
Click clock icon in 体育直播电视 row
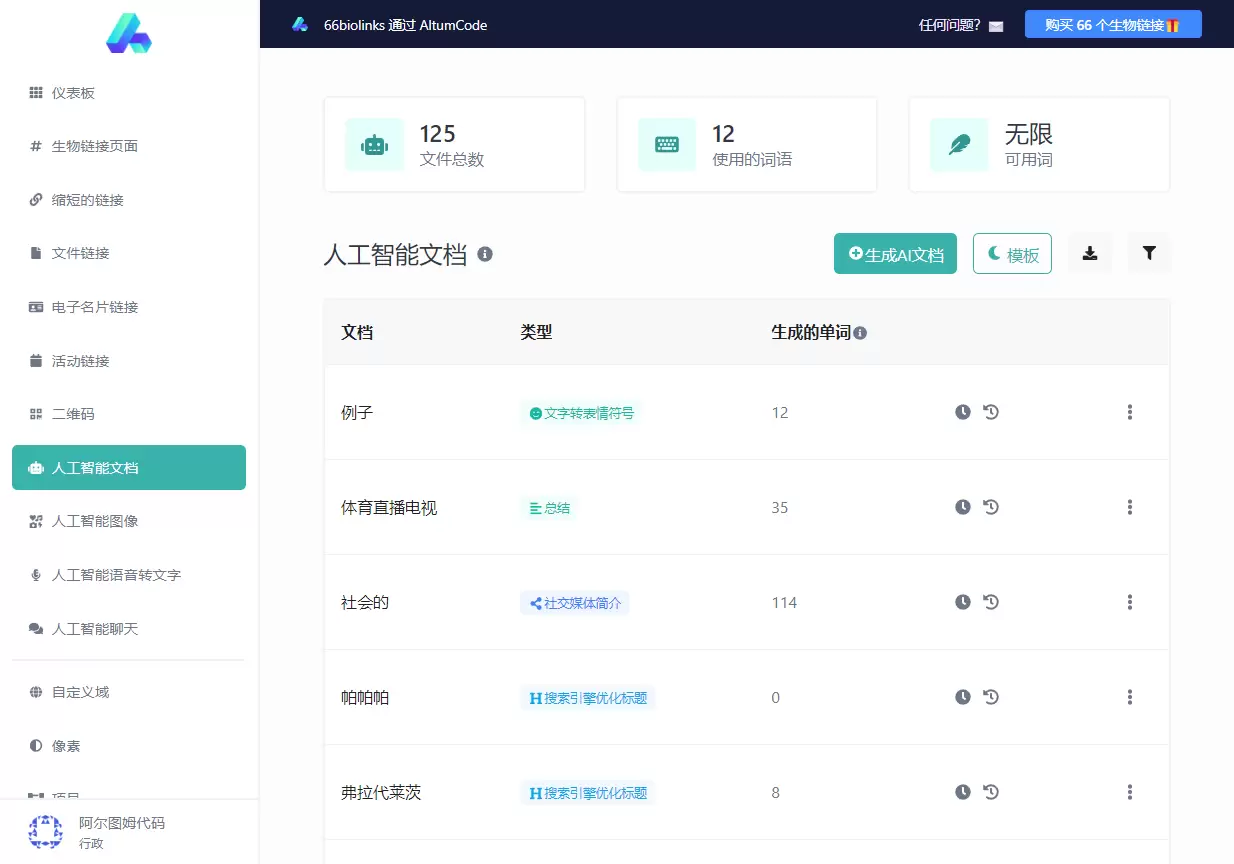[963, 507]
